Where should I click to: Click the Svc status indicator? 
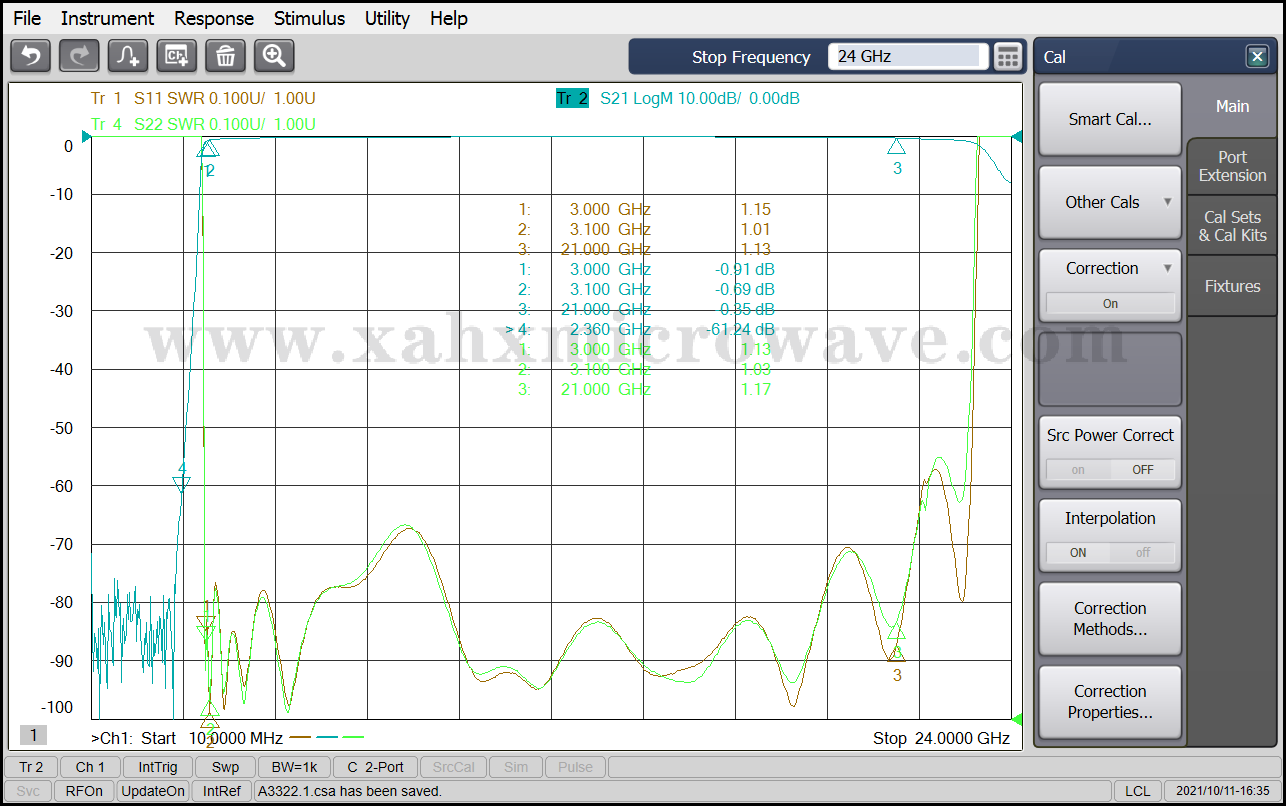pos(28,791)
